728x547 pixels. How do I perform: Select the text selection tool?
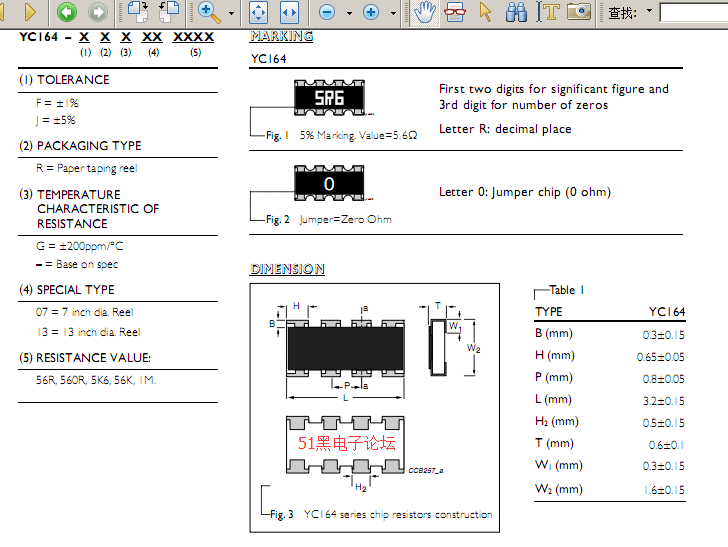tap(548, 12)
